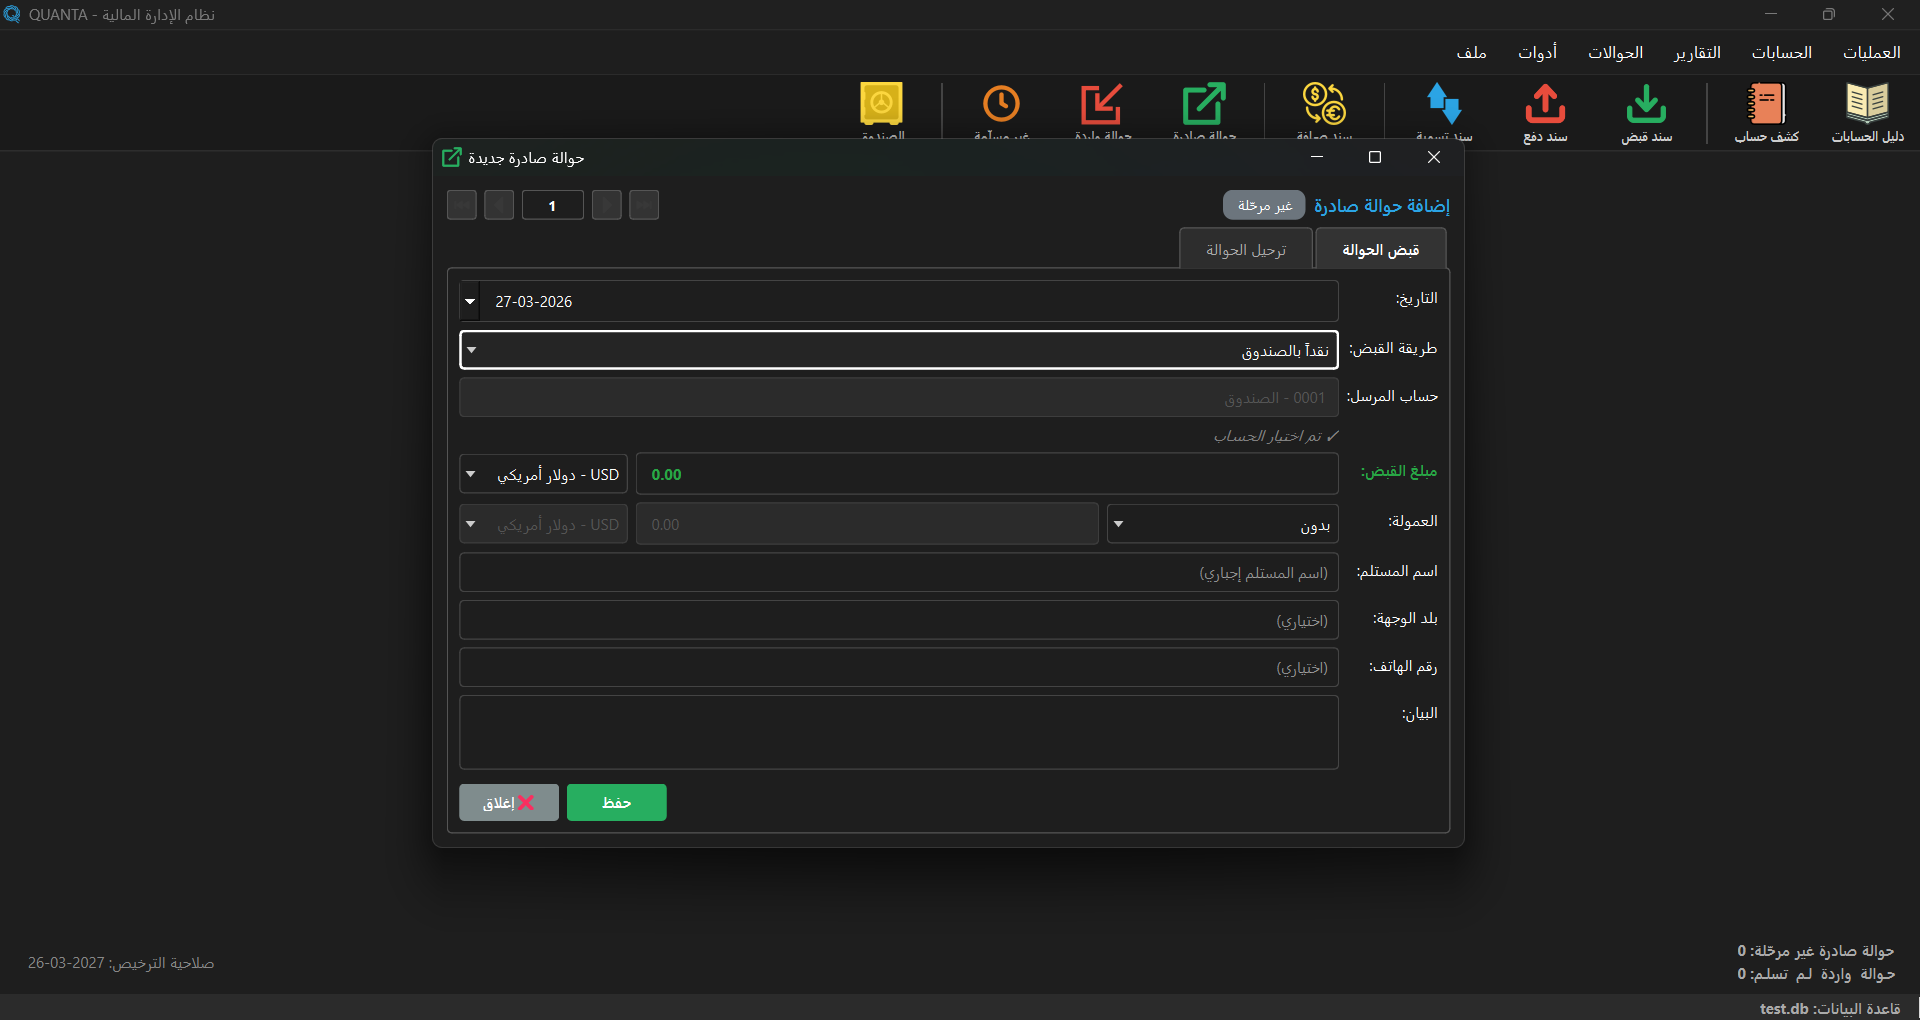Minimize the new outgoing transfer dialog
The image size is (1920, 1020).
[1317, 157]
